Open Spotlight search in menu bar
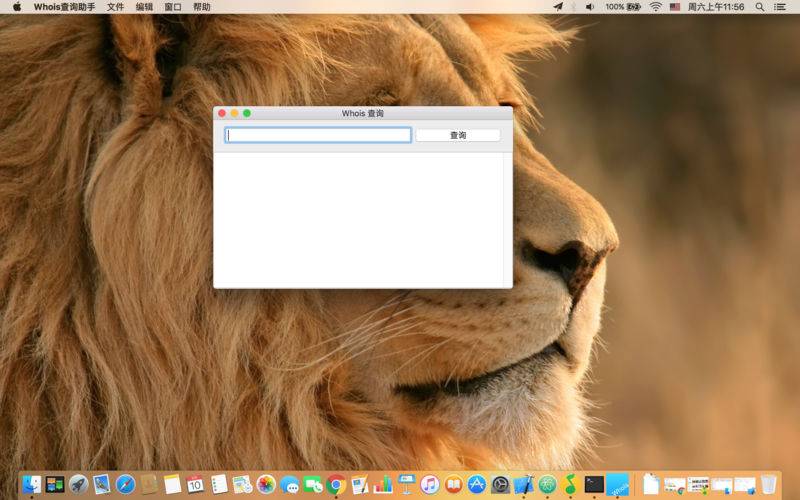800x500 pixels. click(760, 7)
